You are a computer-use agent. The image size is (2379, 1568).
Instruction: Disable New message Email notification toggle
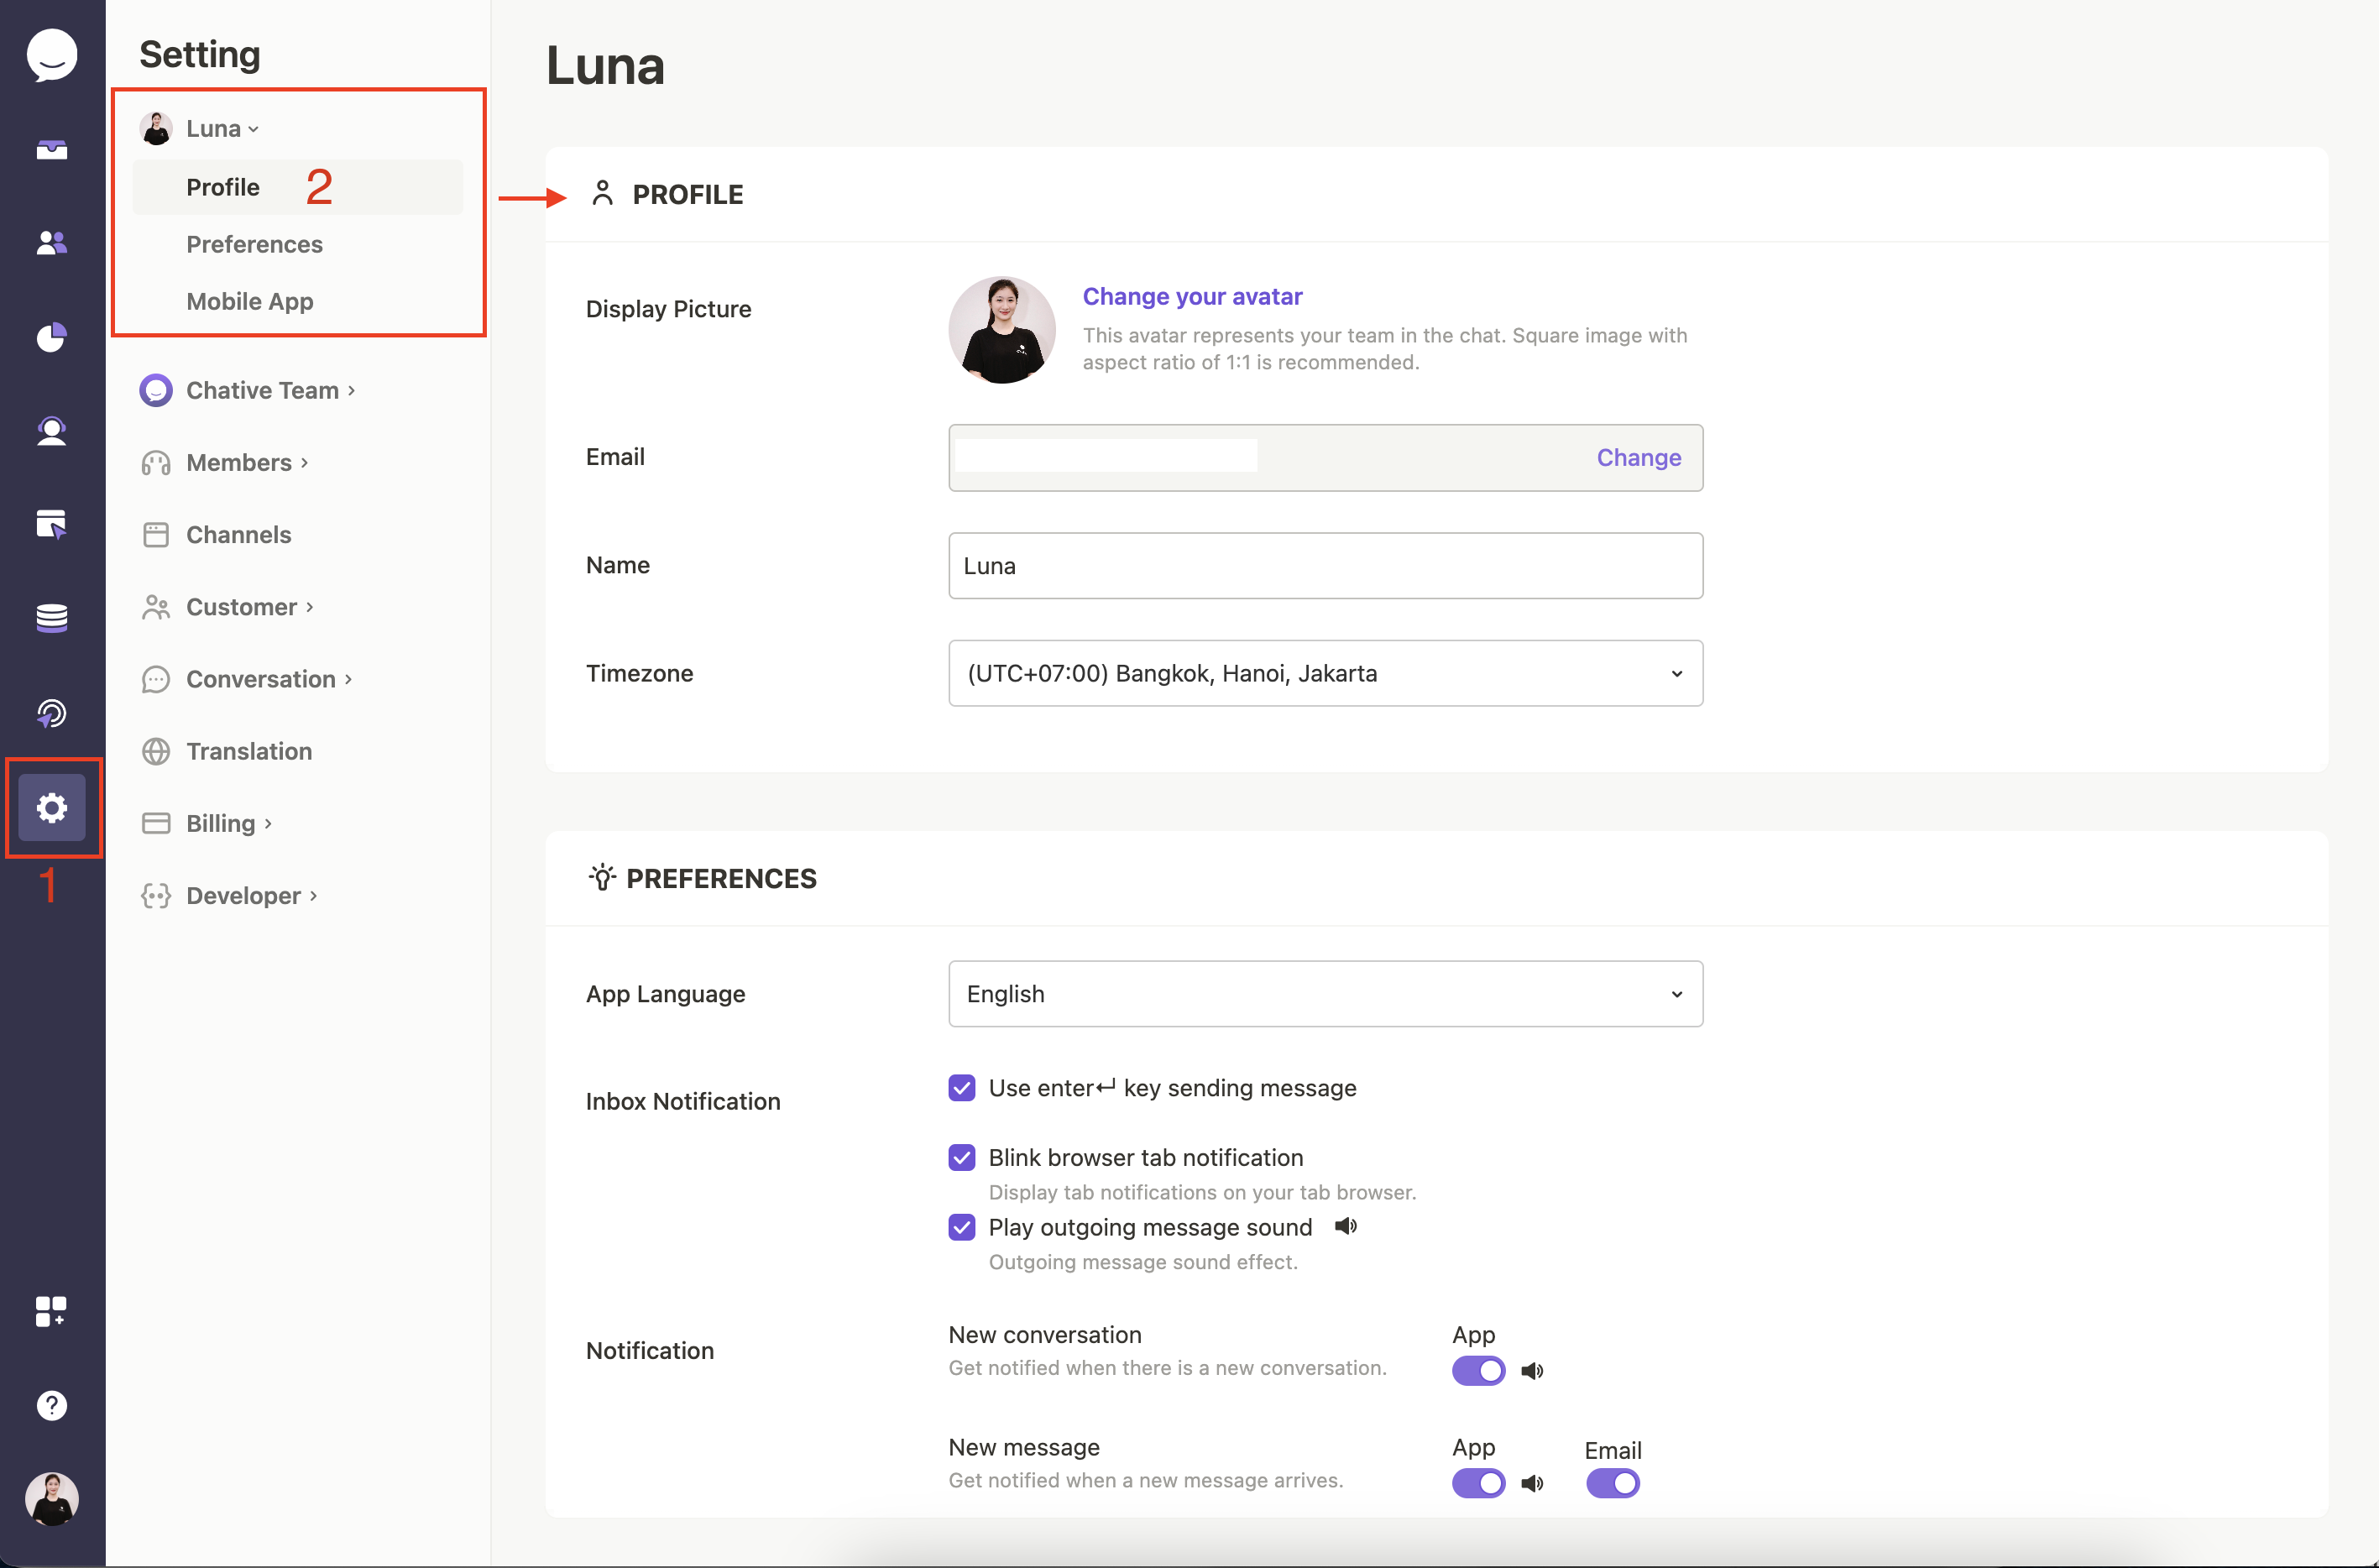tap(1612, 1483)
